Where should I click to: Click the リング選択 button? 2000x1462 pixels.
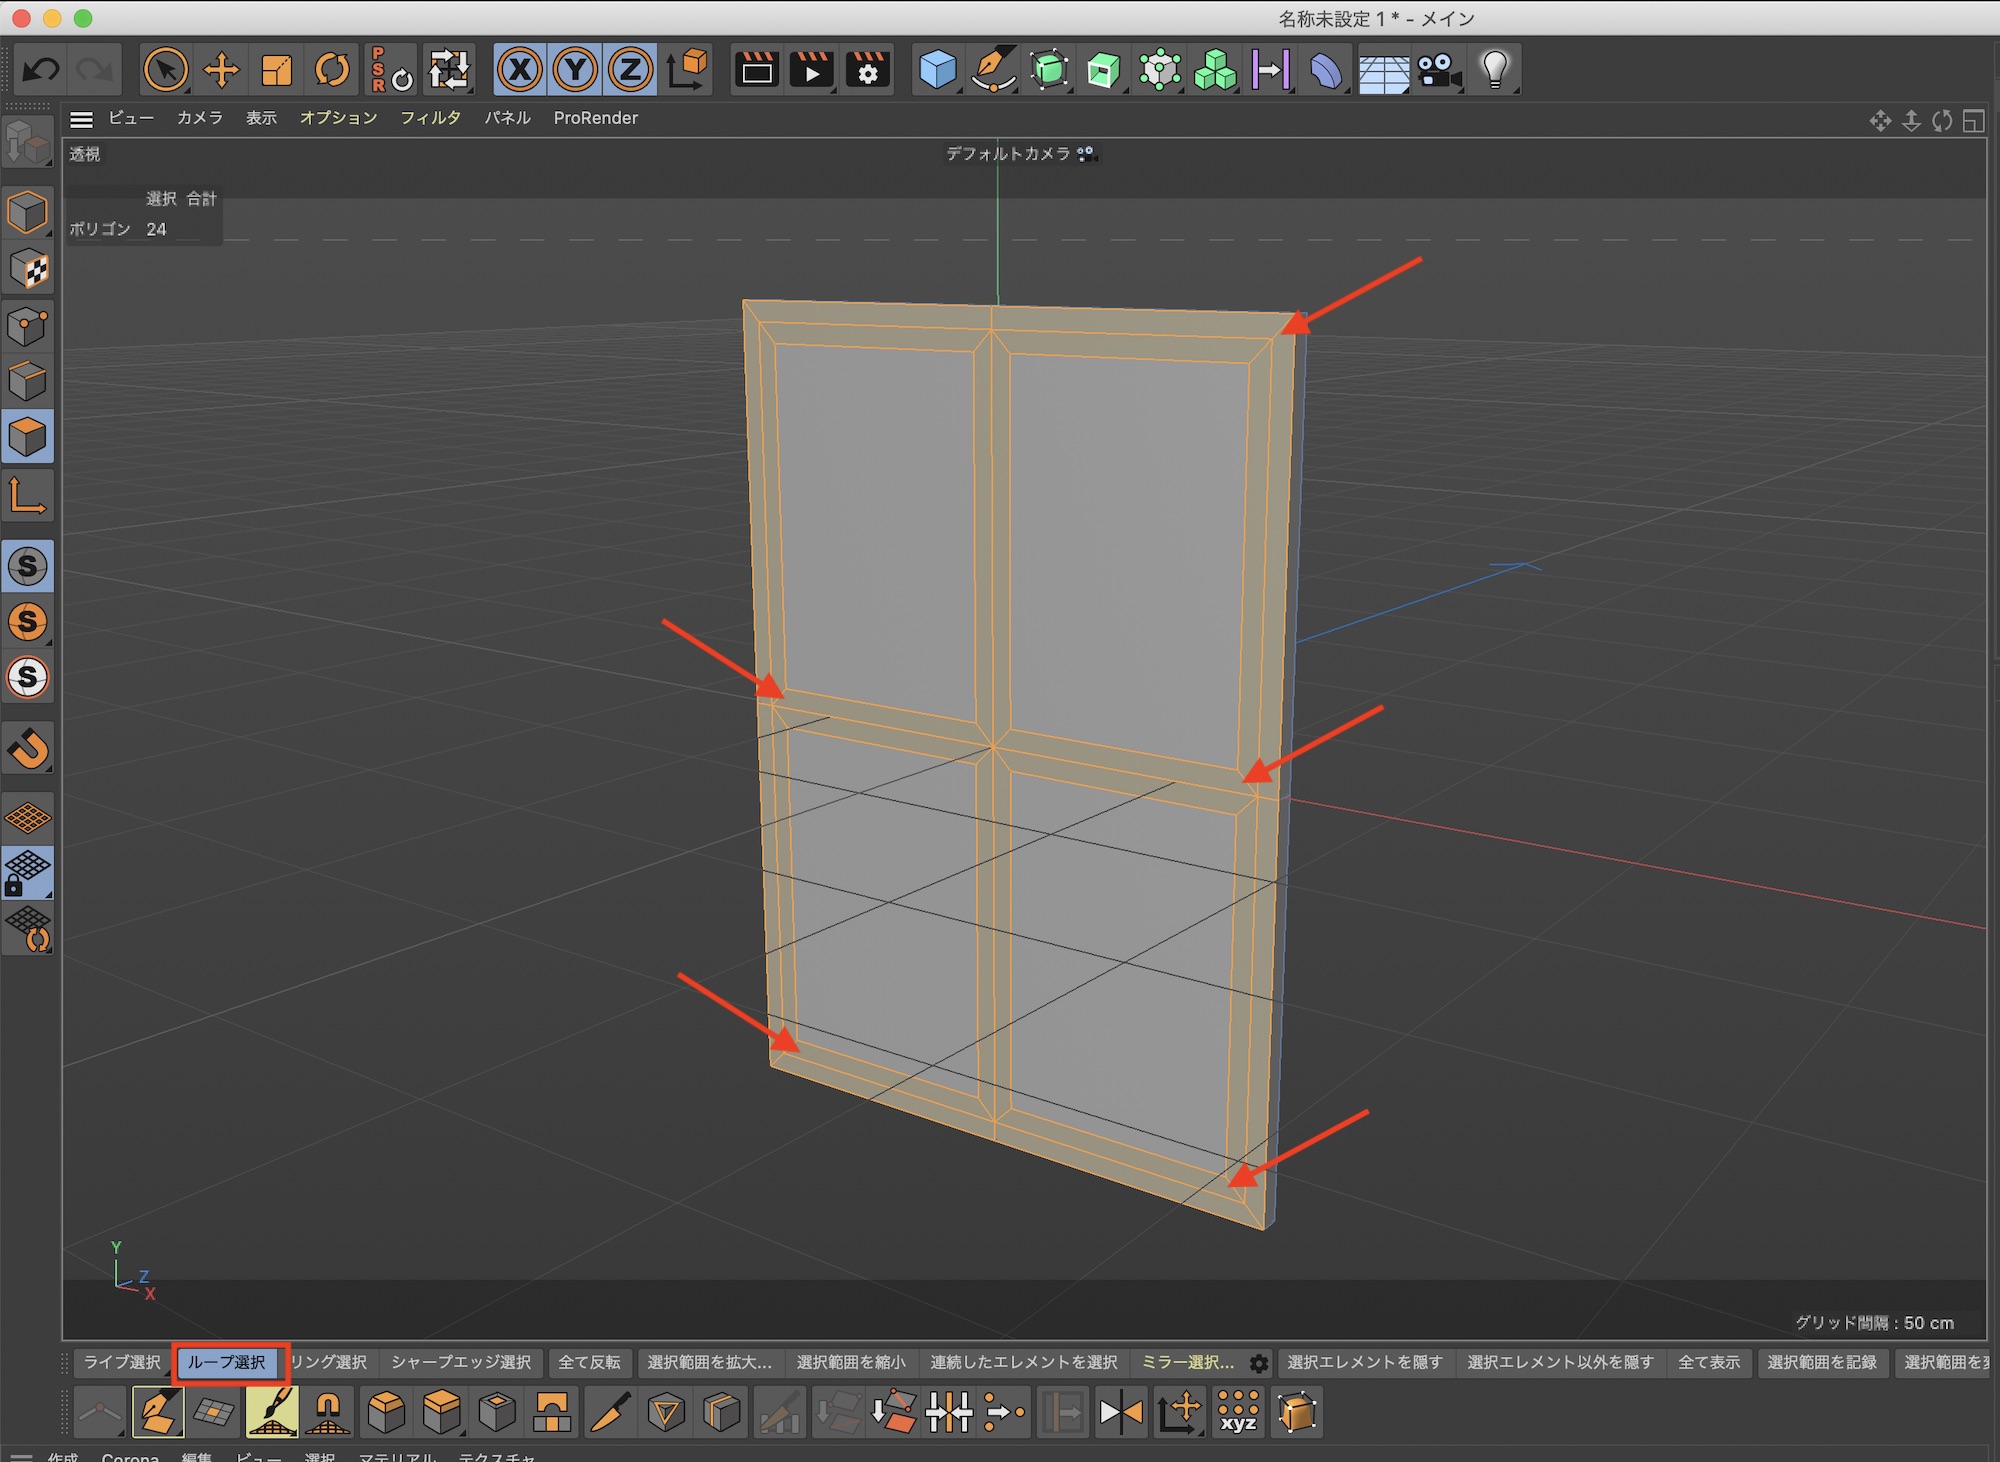(329, 1362)
